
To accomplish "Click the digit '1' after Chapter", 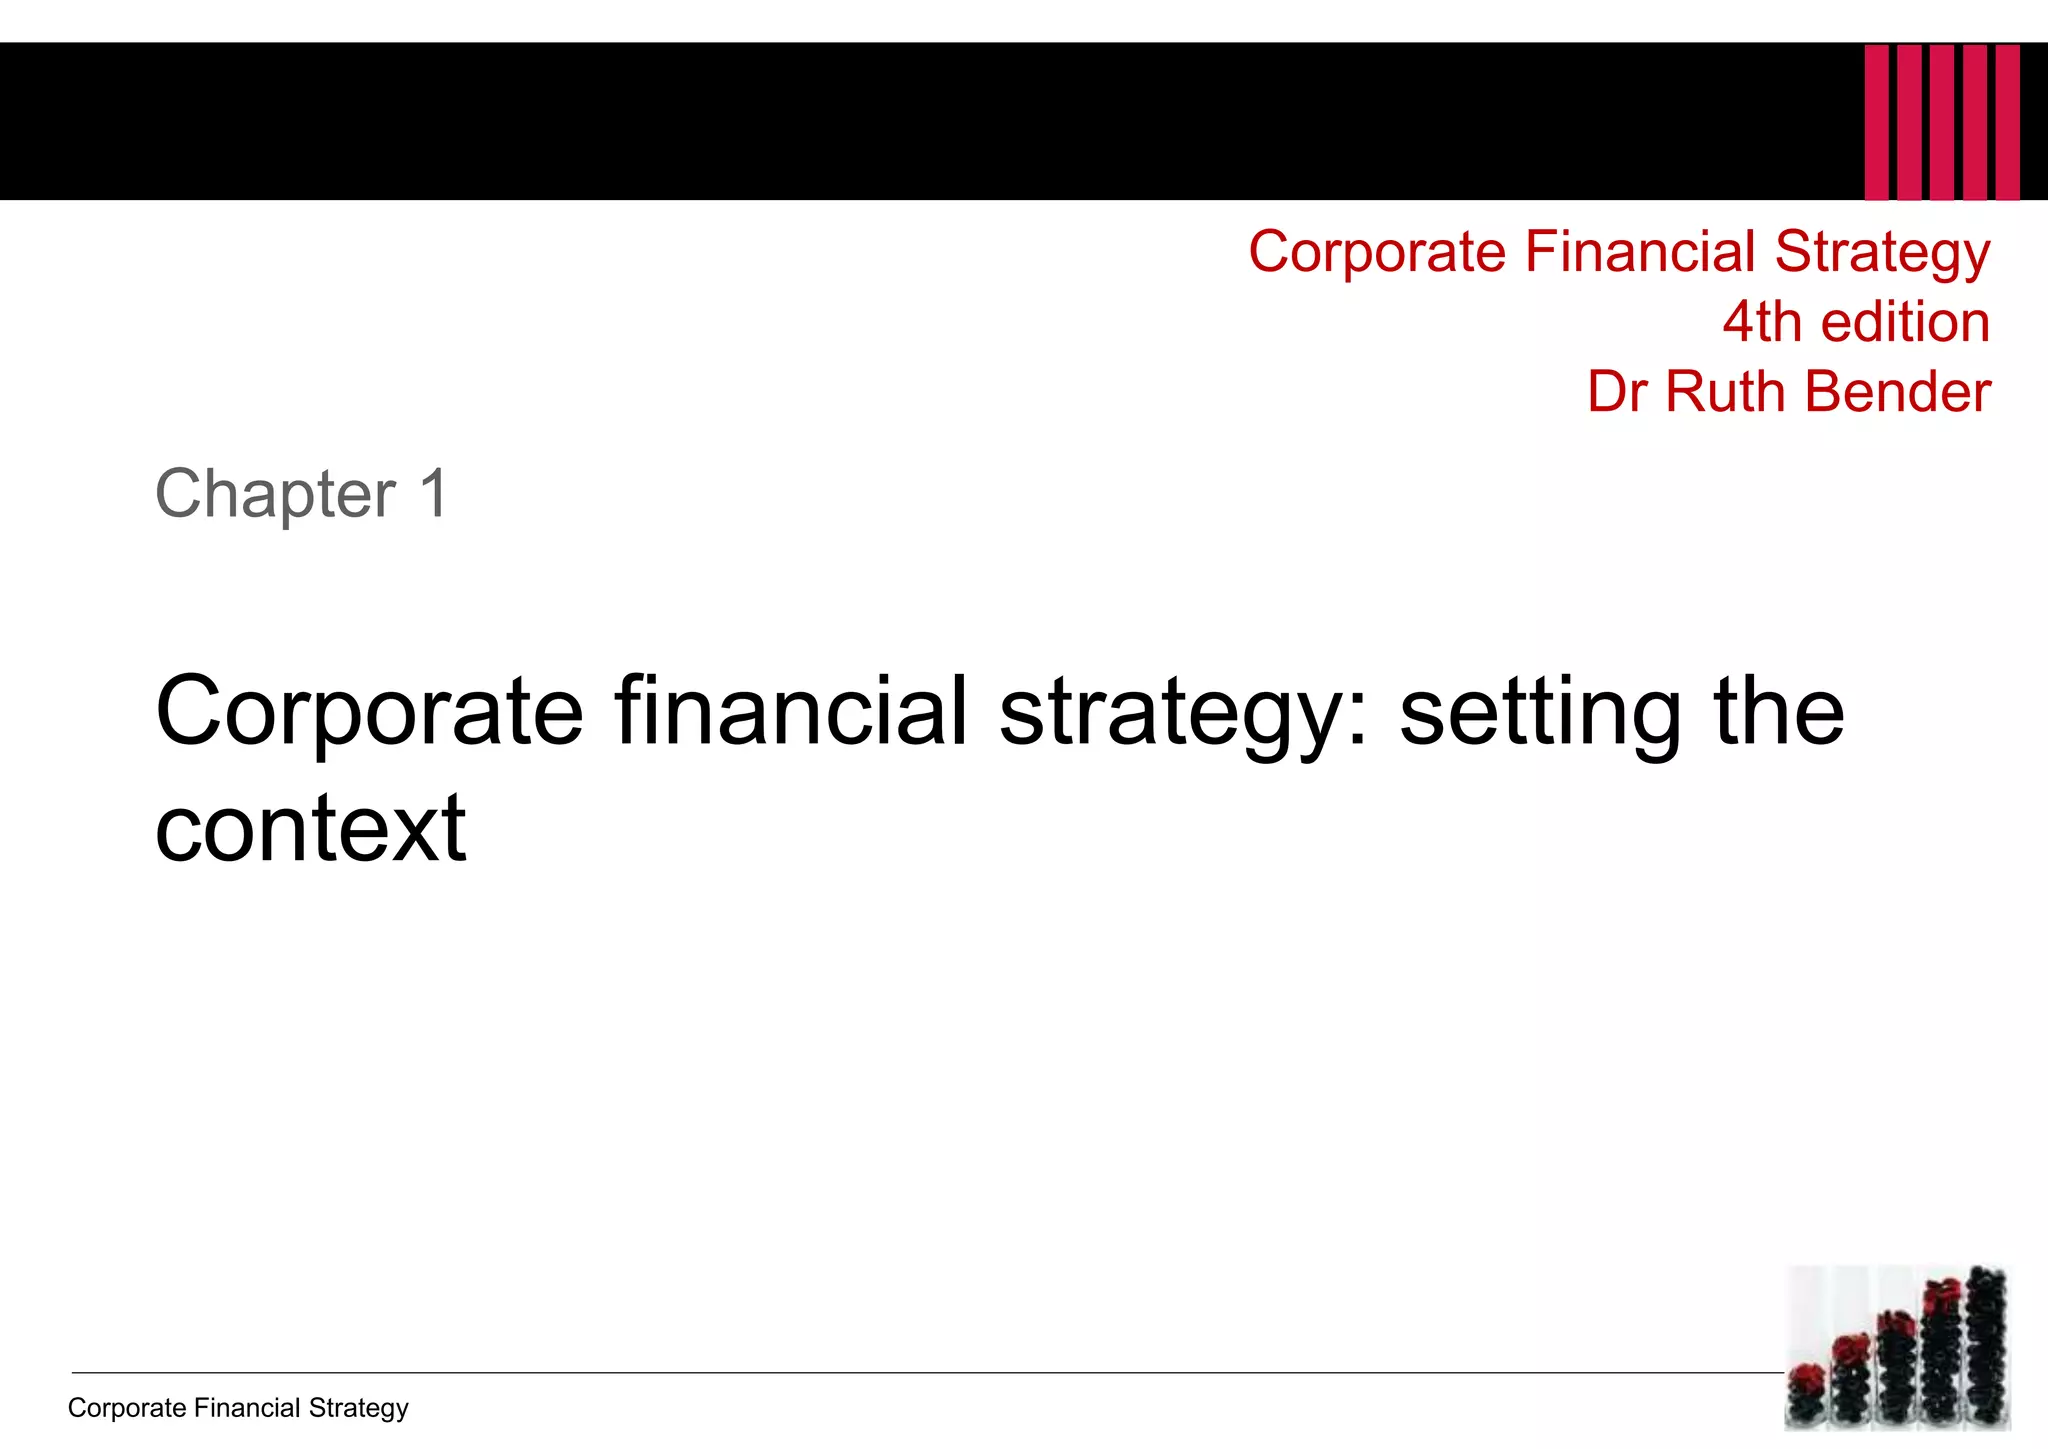I will (x=434, y=493).
